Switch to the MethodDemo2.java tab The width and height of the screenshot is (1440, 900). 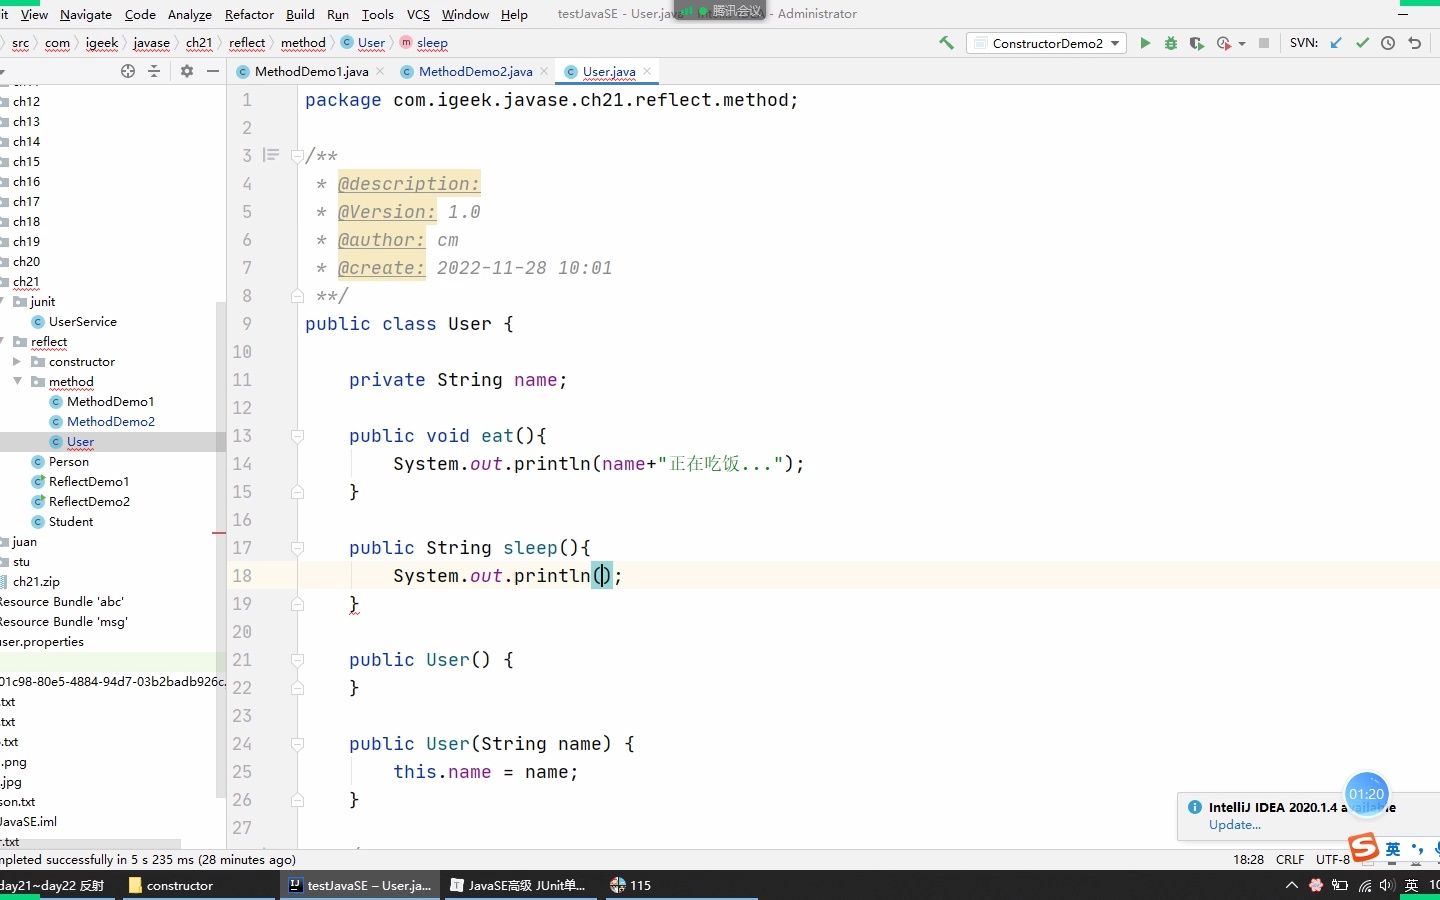click(x=475, y=71)
